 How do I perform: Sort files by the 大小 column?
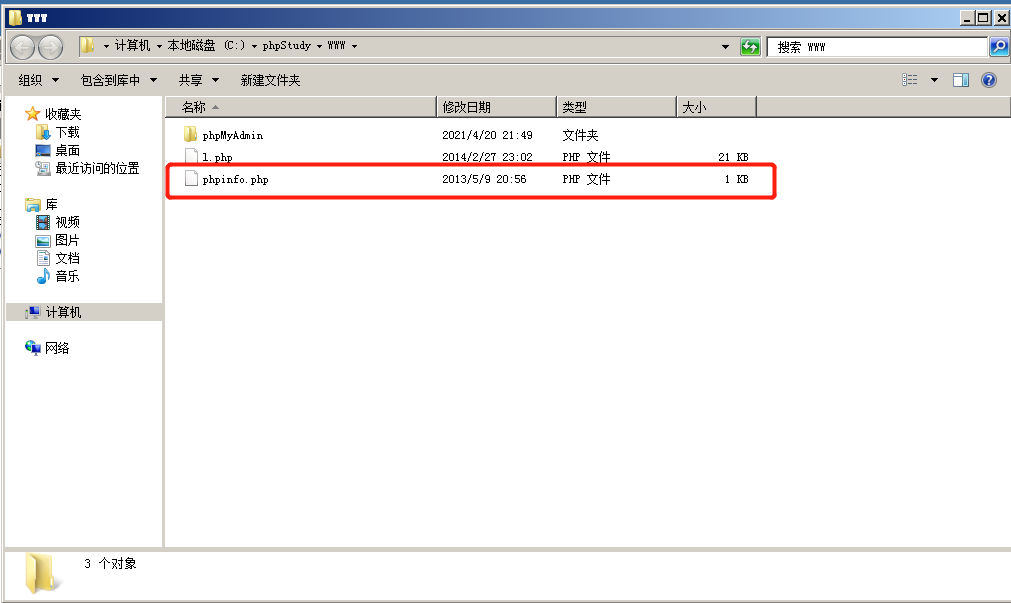[x=716, y=107]
